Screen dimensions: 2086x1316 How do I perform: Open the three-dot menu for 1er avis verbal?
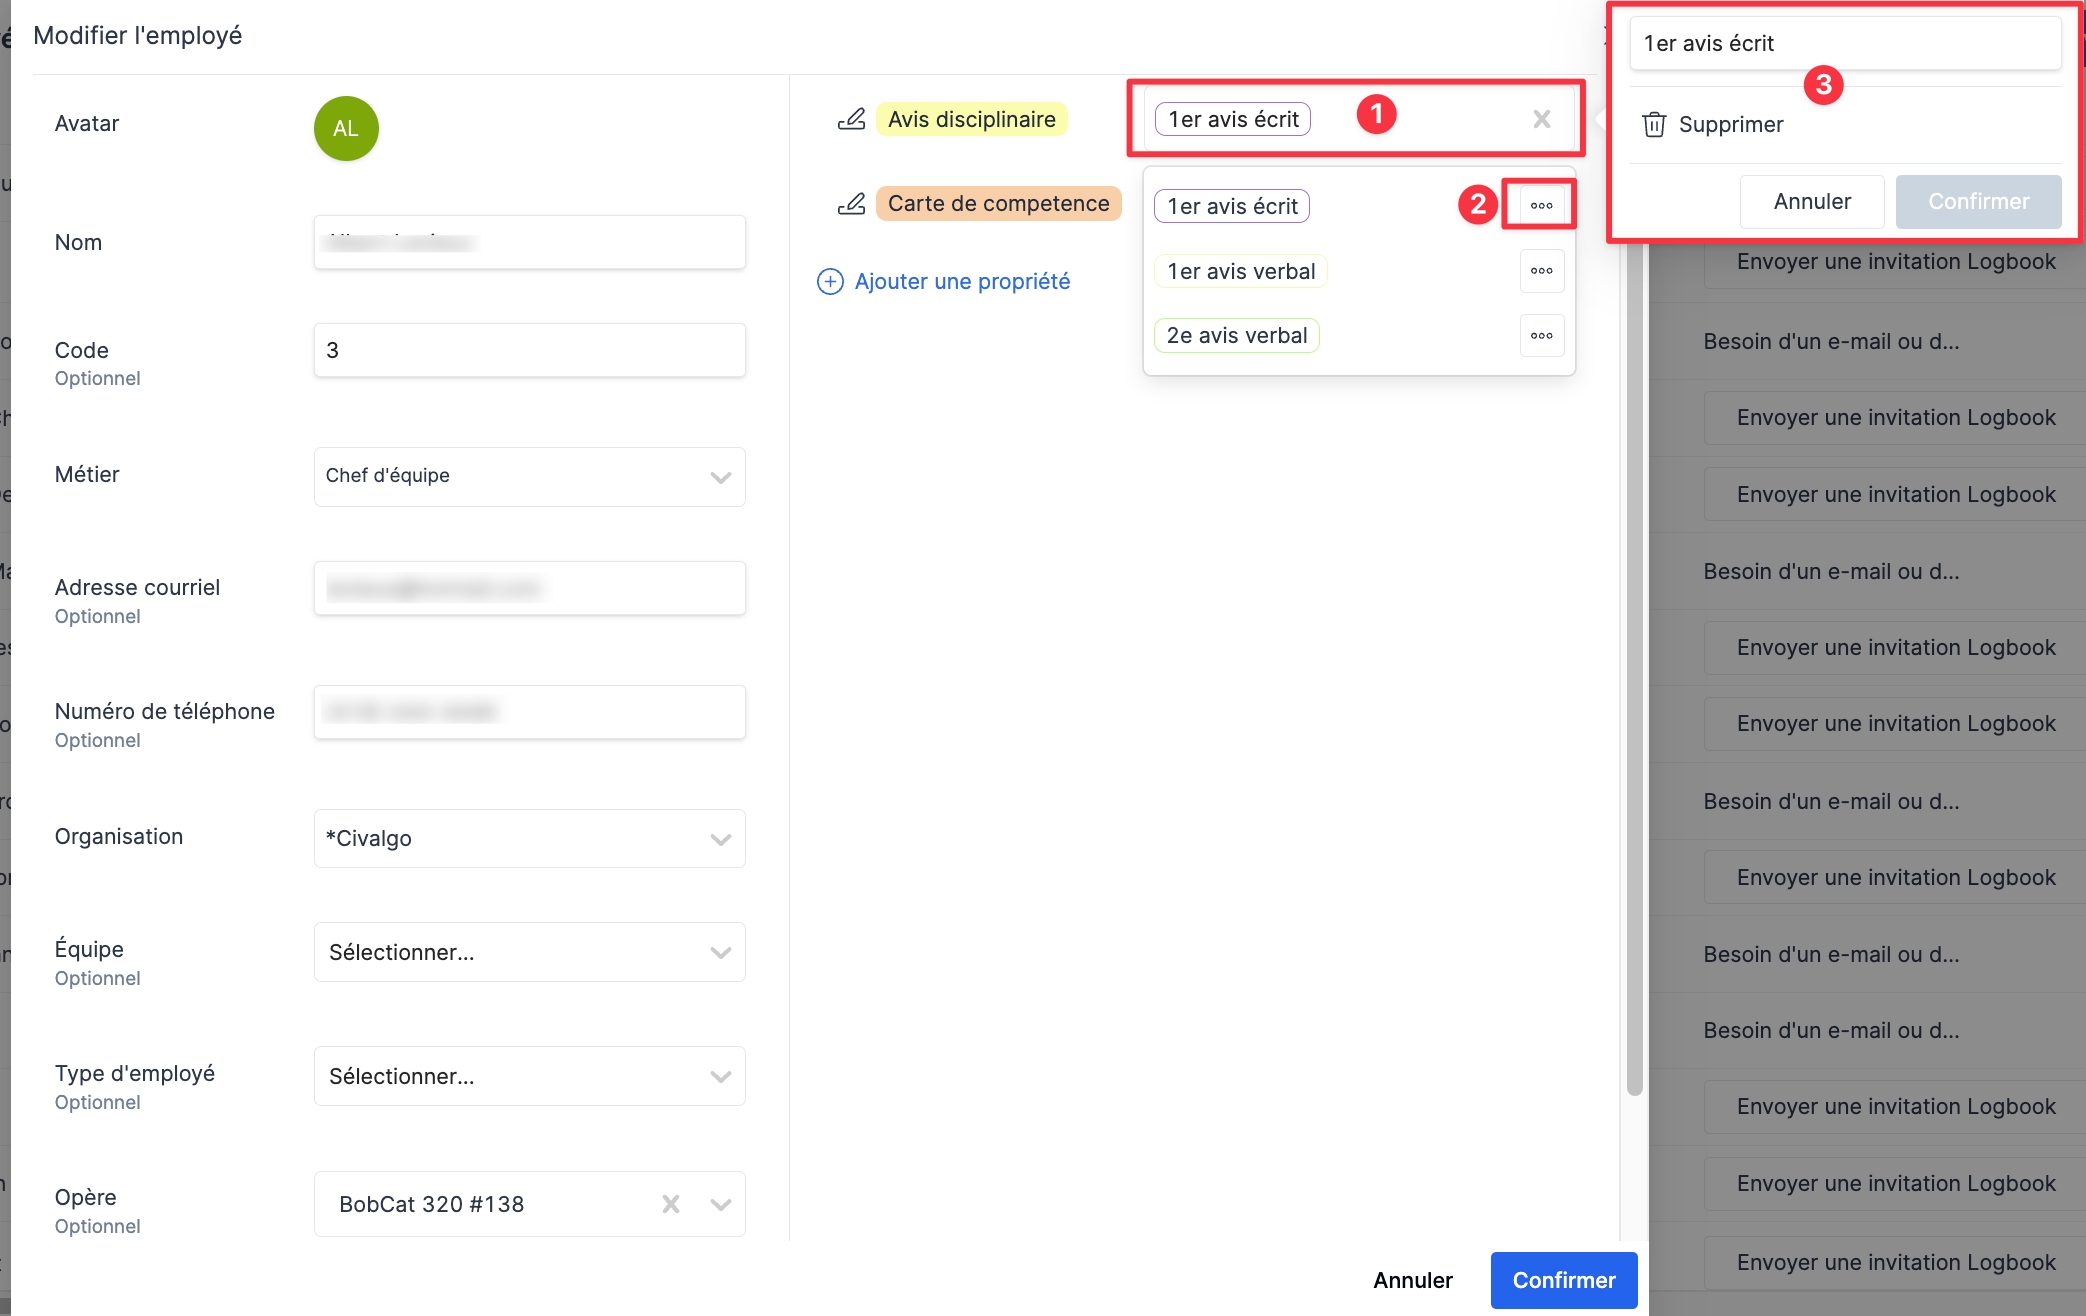click(1541, 271)
